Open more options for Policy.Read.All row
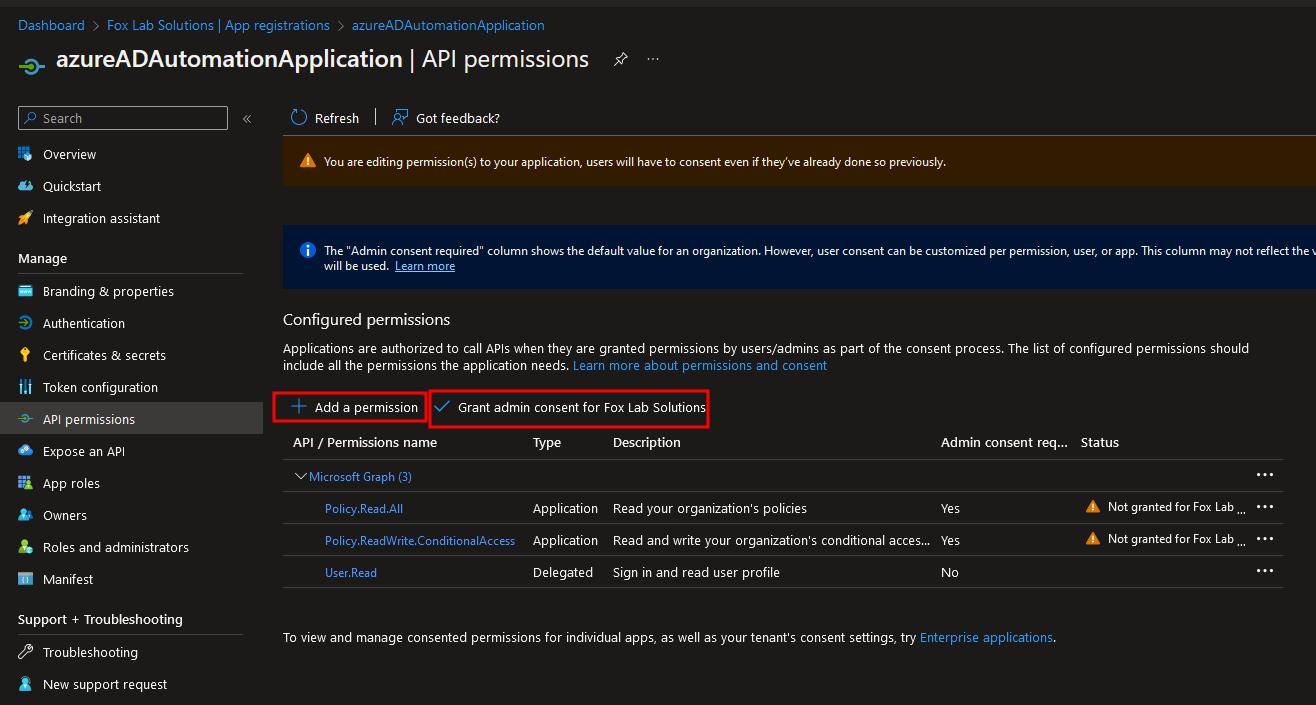Viewport: 1316px width, 705px height. click(x=1264, y=507)
